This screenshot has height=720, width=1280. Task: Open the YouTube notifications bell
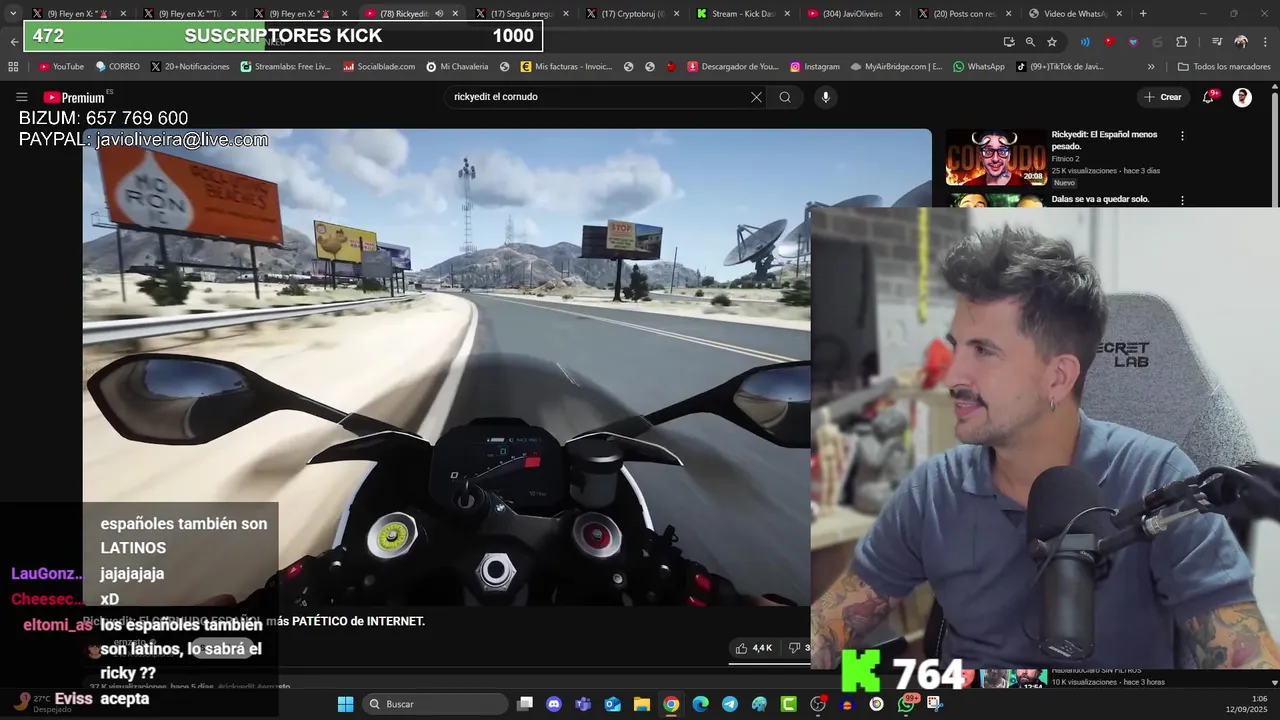point(1210,97)
